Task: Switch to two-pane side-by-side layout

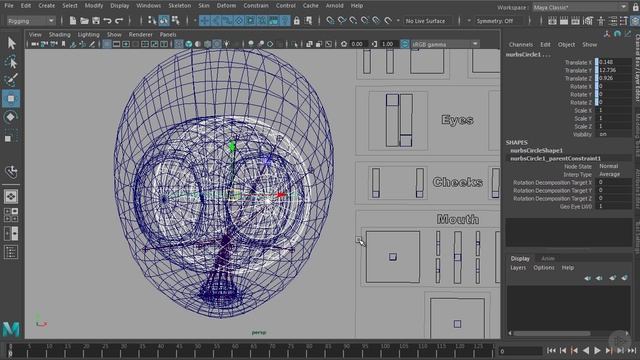Action: point(11,233)
